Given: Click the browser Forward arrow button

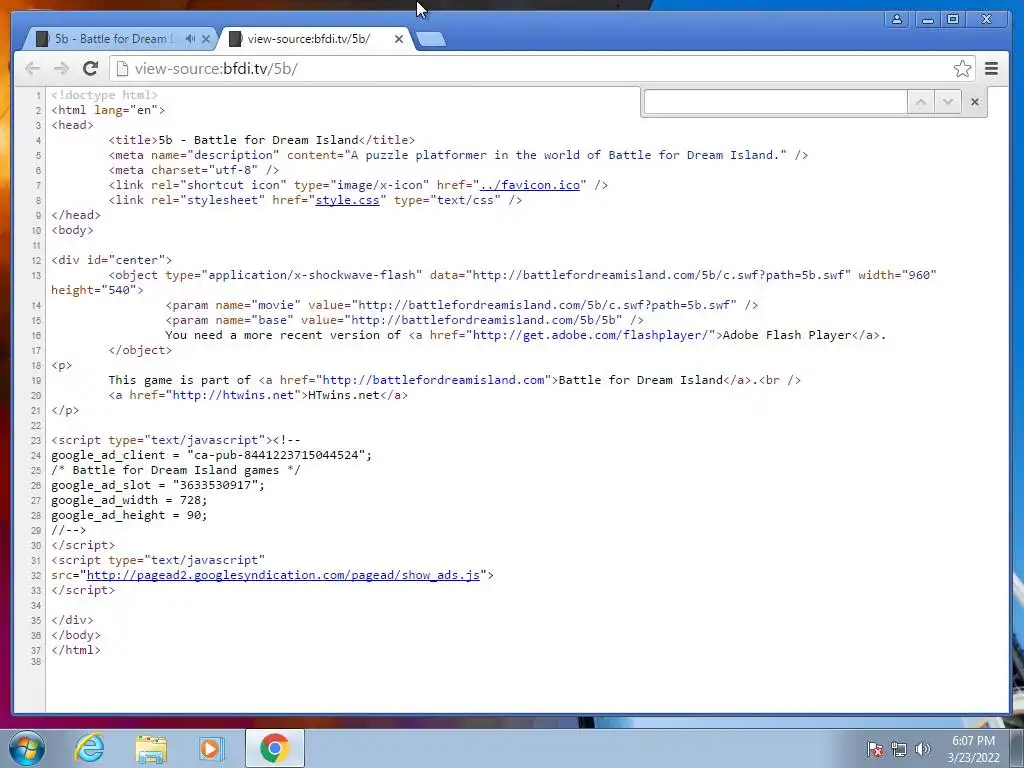Looking at the screenshot, I should 61,69.
